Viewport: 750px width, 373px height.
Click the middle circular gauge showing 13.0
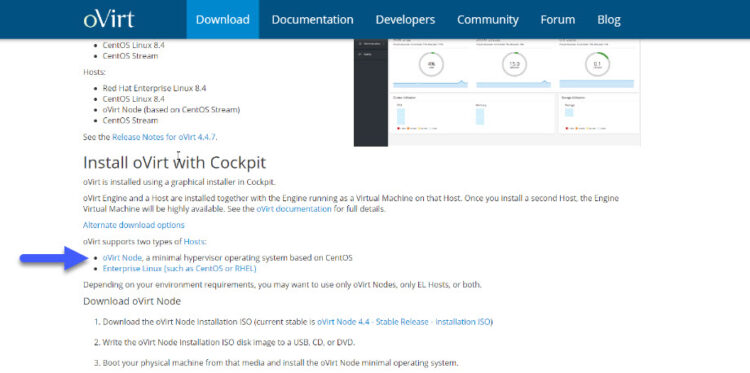coord(514,64)
